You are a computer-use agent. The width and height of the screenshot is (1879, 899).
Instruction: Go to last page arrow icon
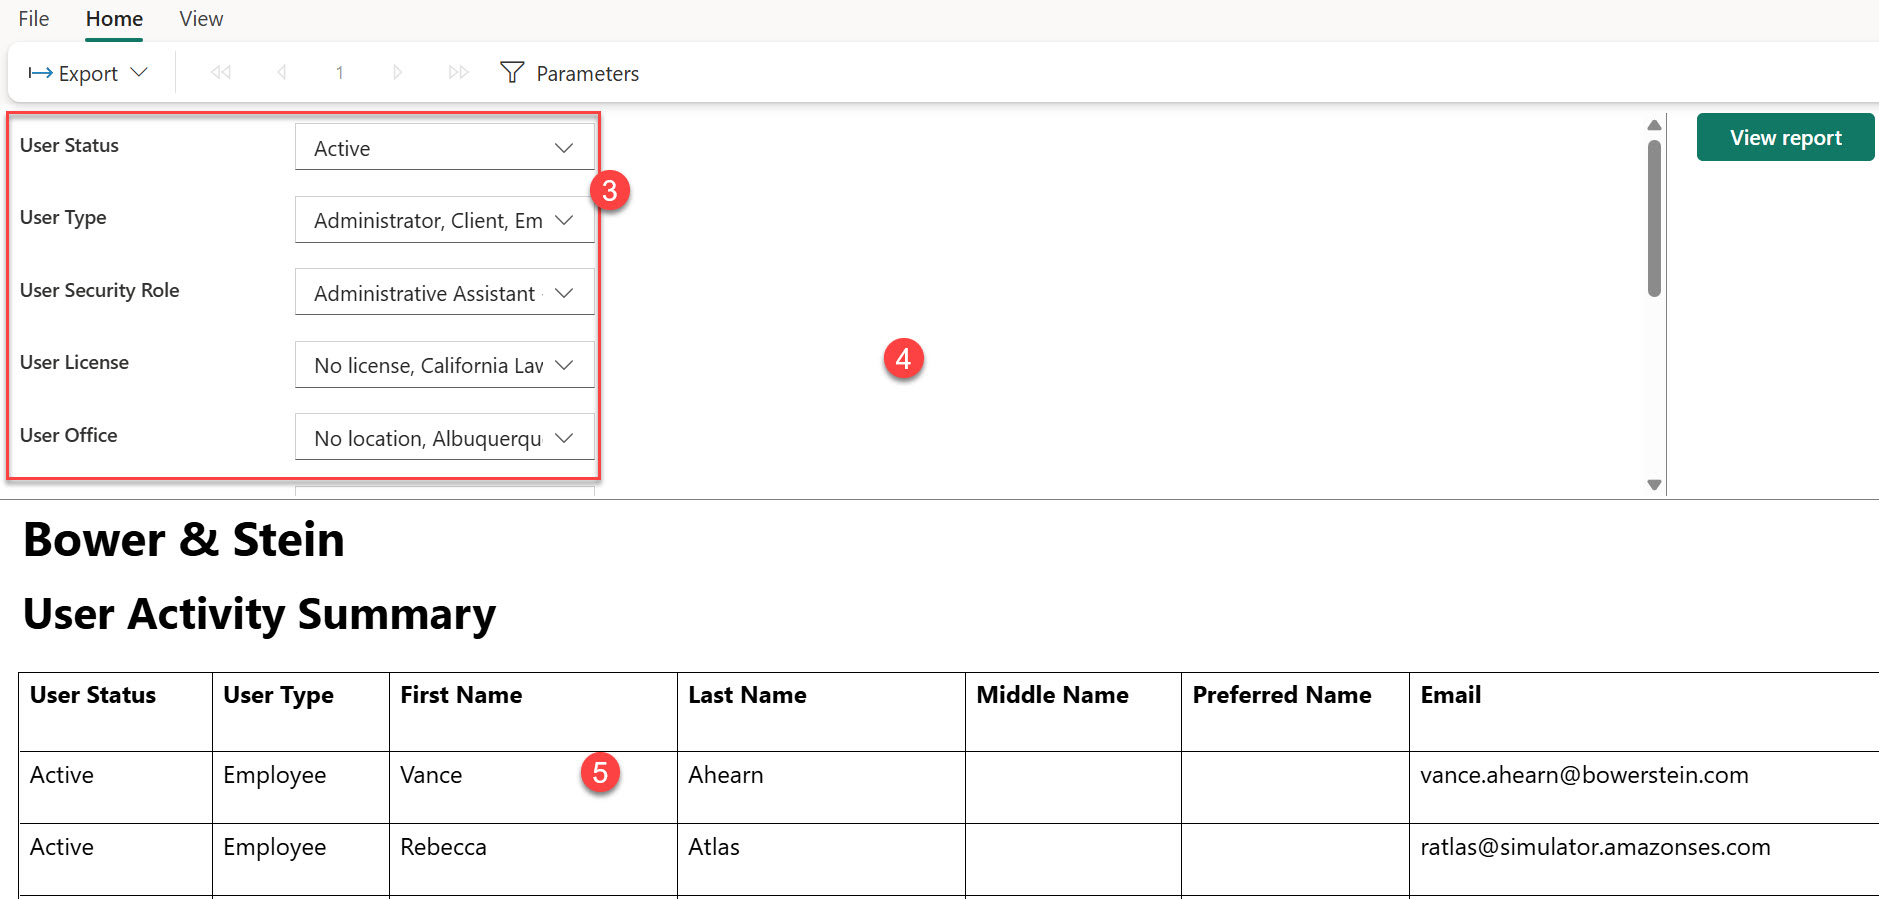click(459, 73)
